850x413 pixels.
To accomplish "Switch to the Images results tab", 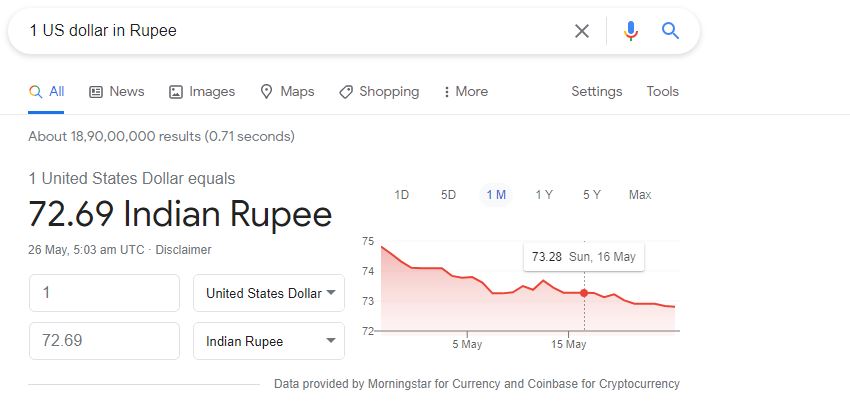I will tap(202, 91).
